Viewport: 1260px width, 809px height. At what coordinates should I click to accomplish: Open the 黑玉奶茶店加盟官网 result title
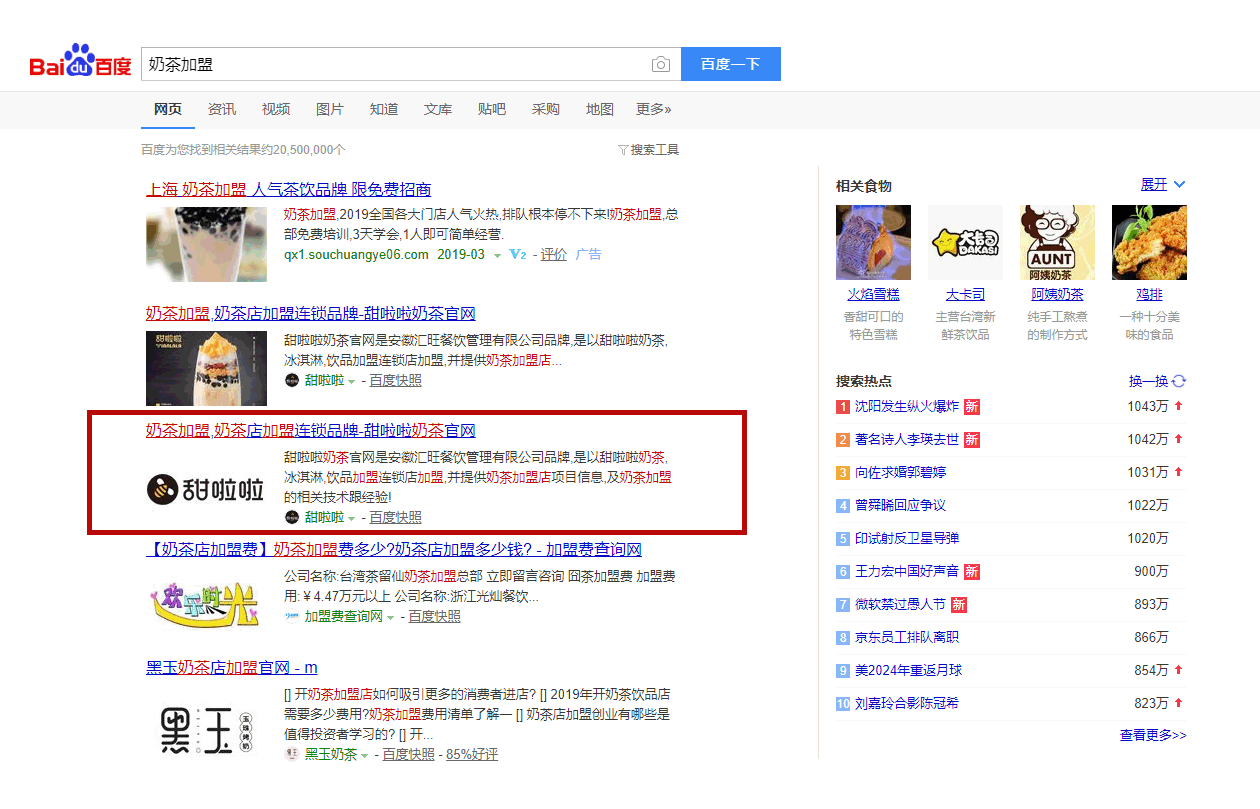232,668
